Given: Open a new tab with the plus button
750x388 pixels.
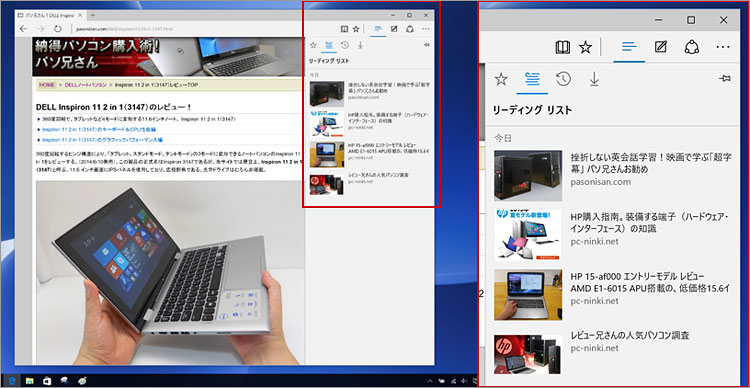Looking at the screenshot, I should (92, 15).
